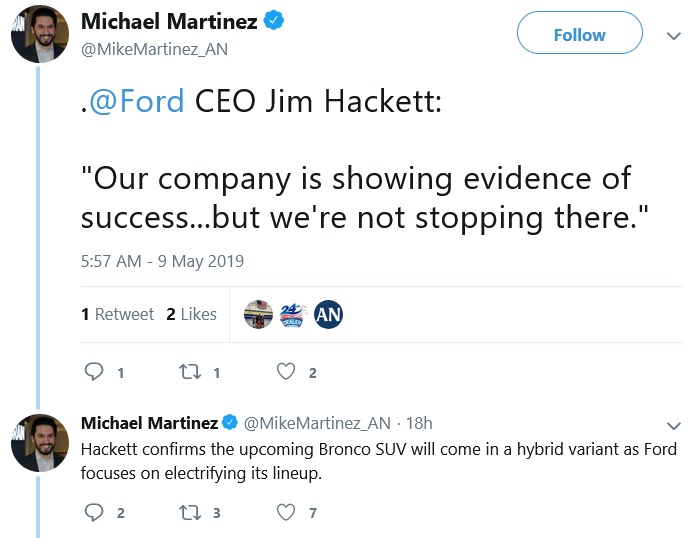Open the @Ford mention link
The image size is (696, 538).
(137, 103)
